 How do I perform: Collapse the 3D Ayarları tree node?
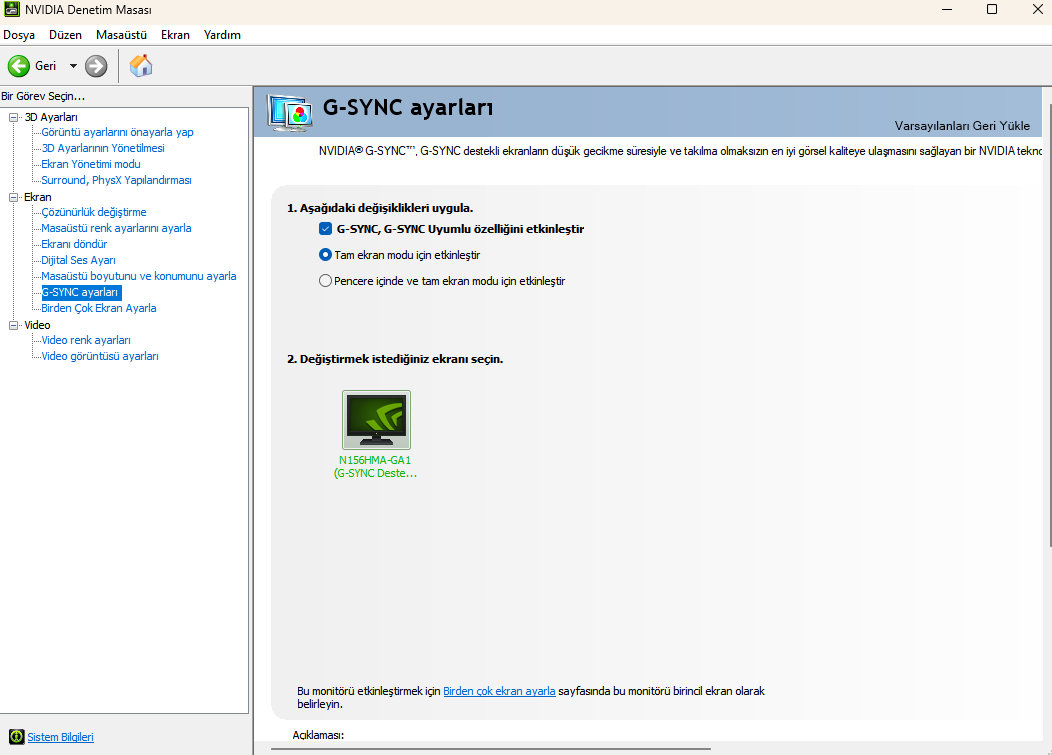point(13,117)
